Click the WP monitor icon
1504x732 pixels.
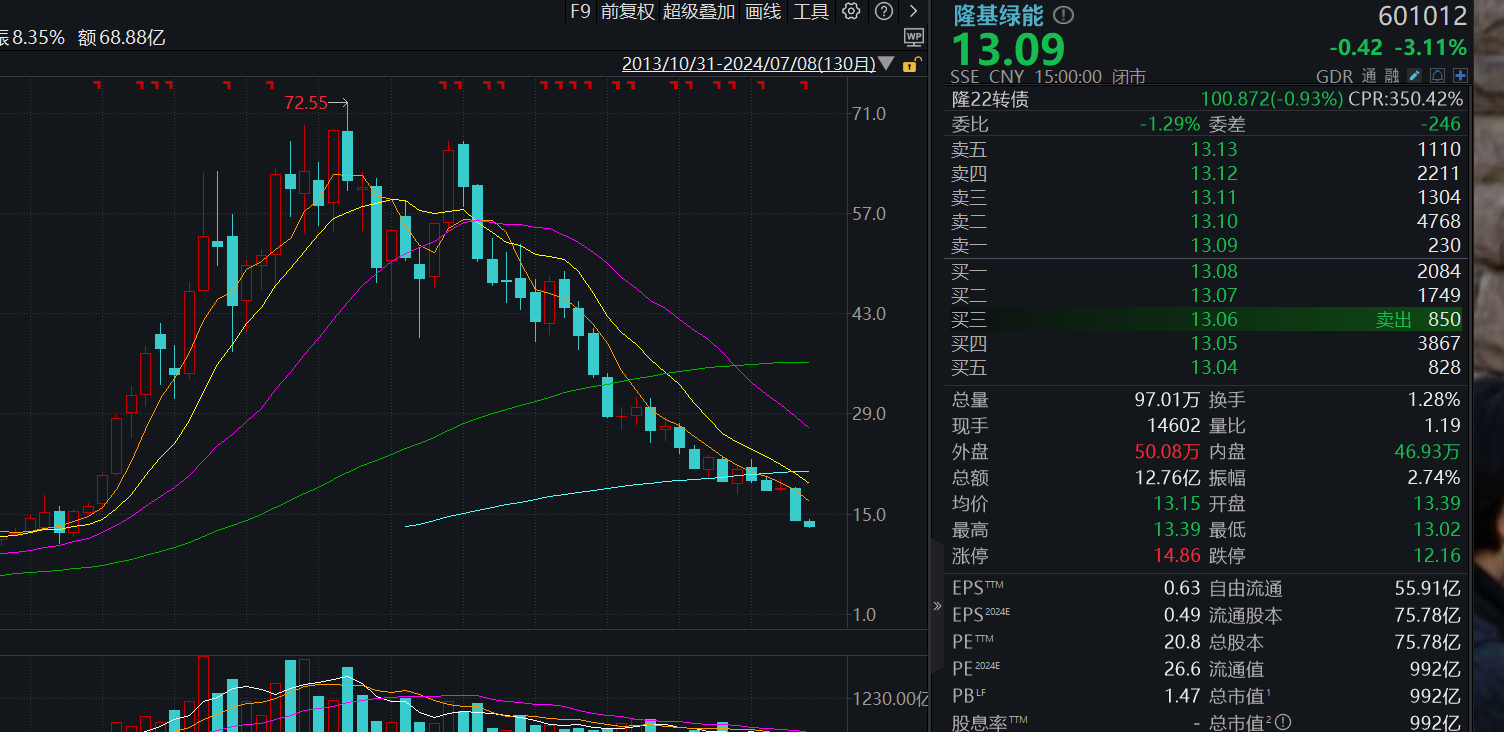tap(914, 37)
